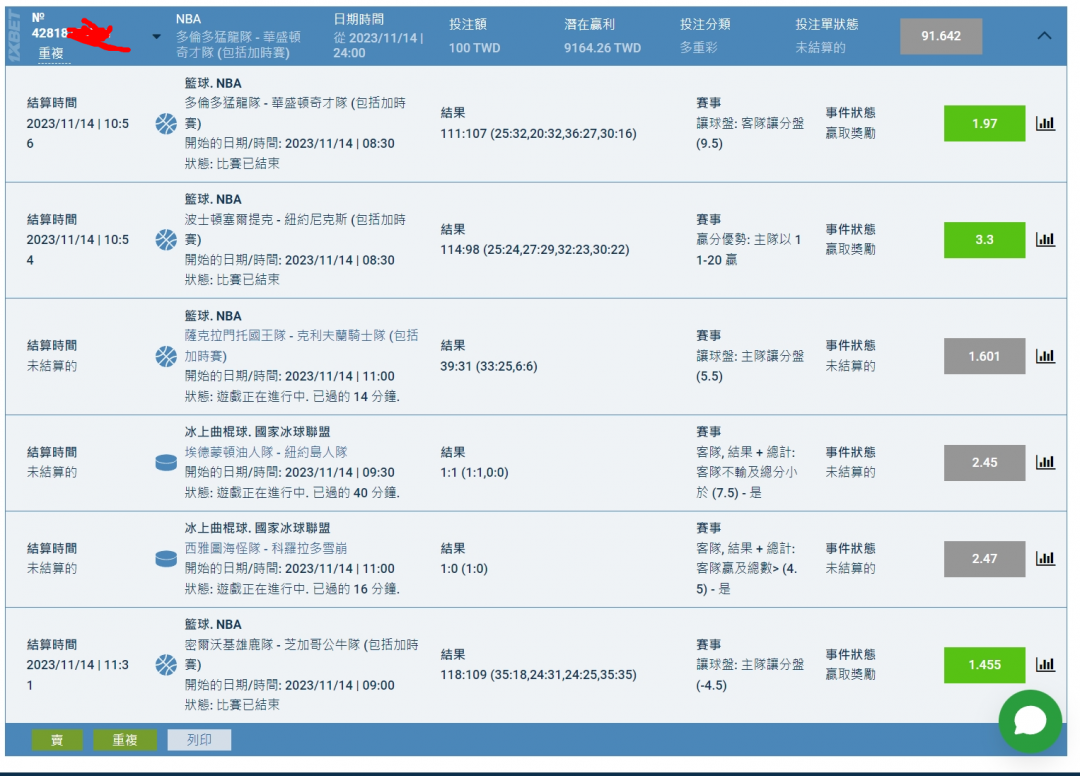Click result text 39:31 (33:25,6:6)

(489, 366)
